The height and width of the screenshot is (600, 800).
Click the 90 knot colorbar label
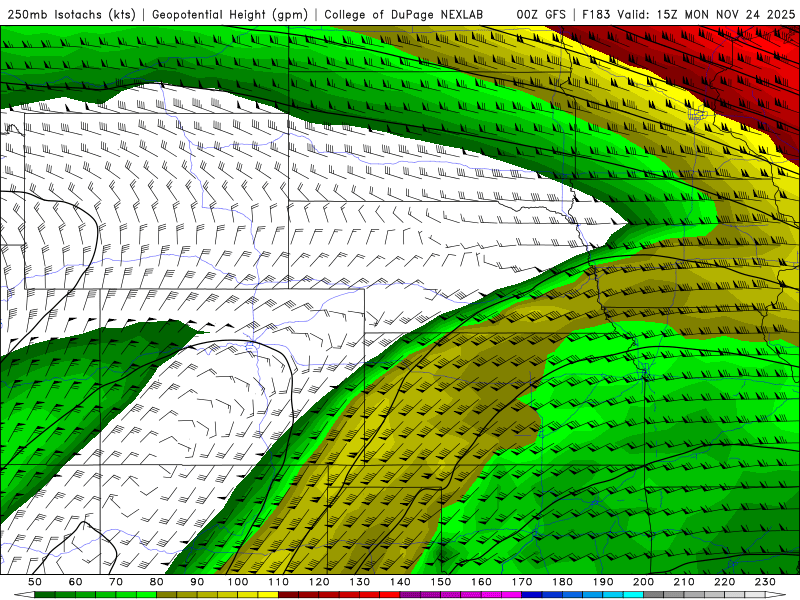point(197,582)
